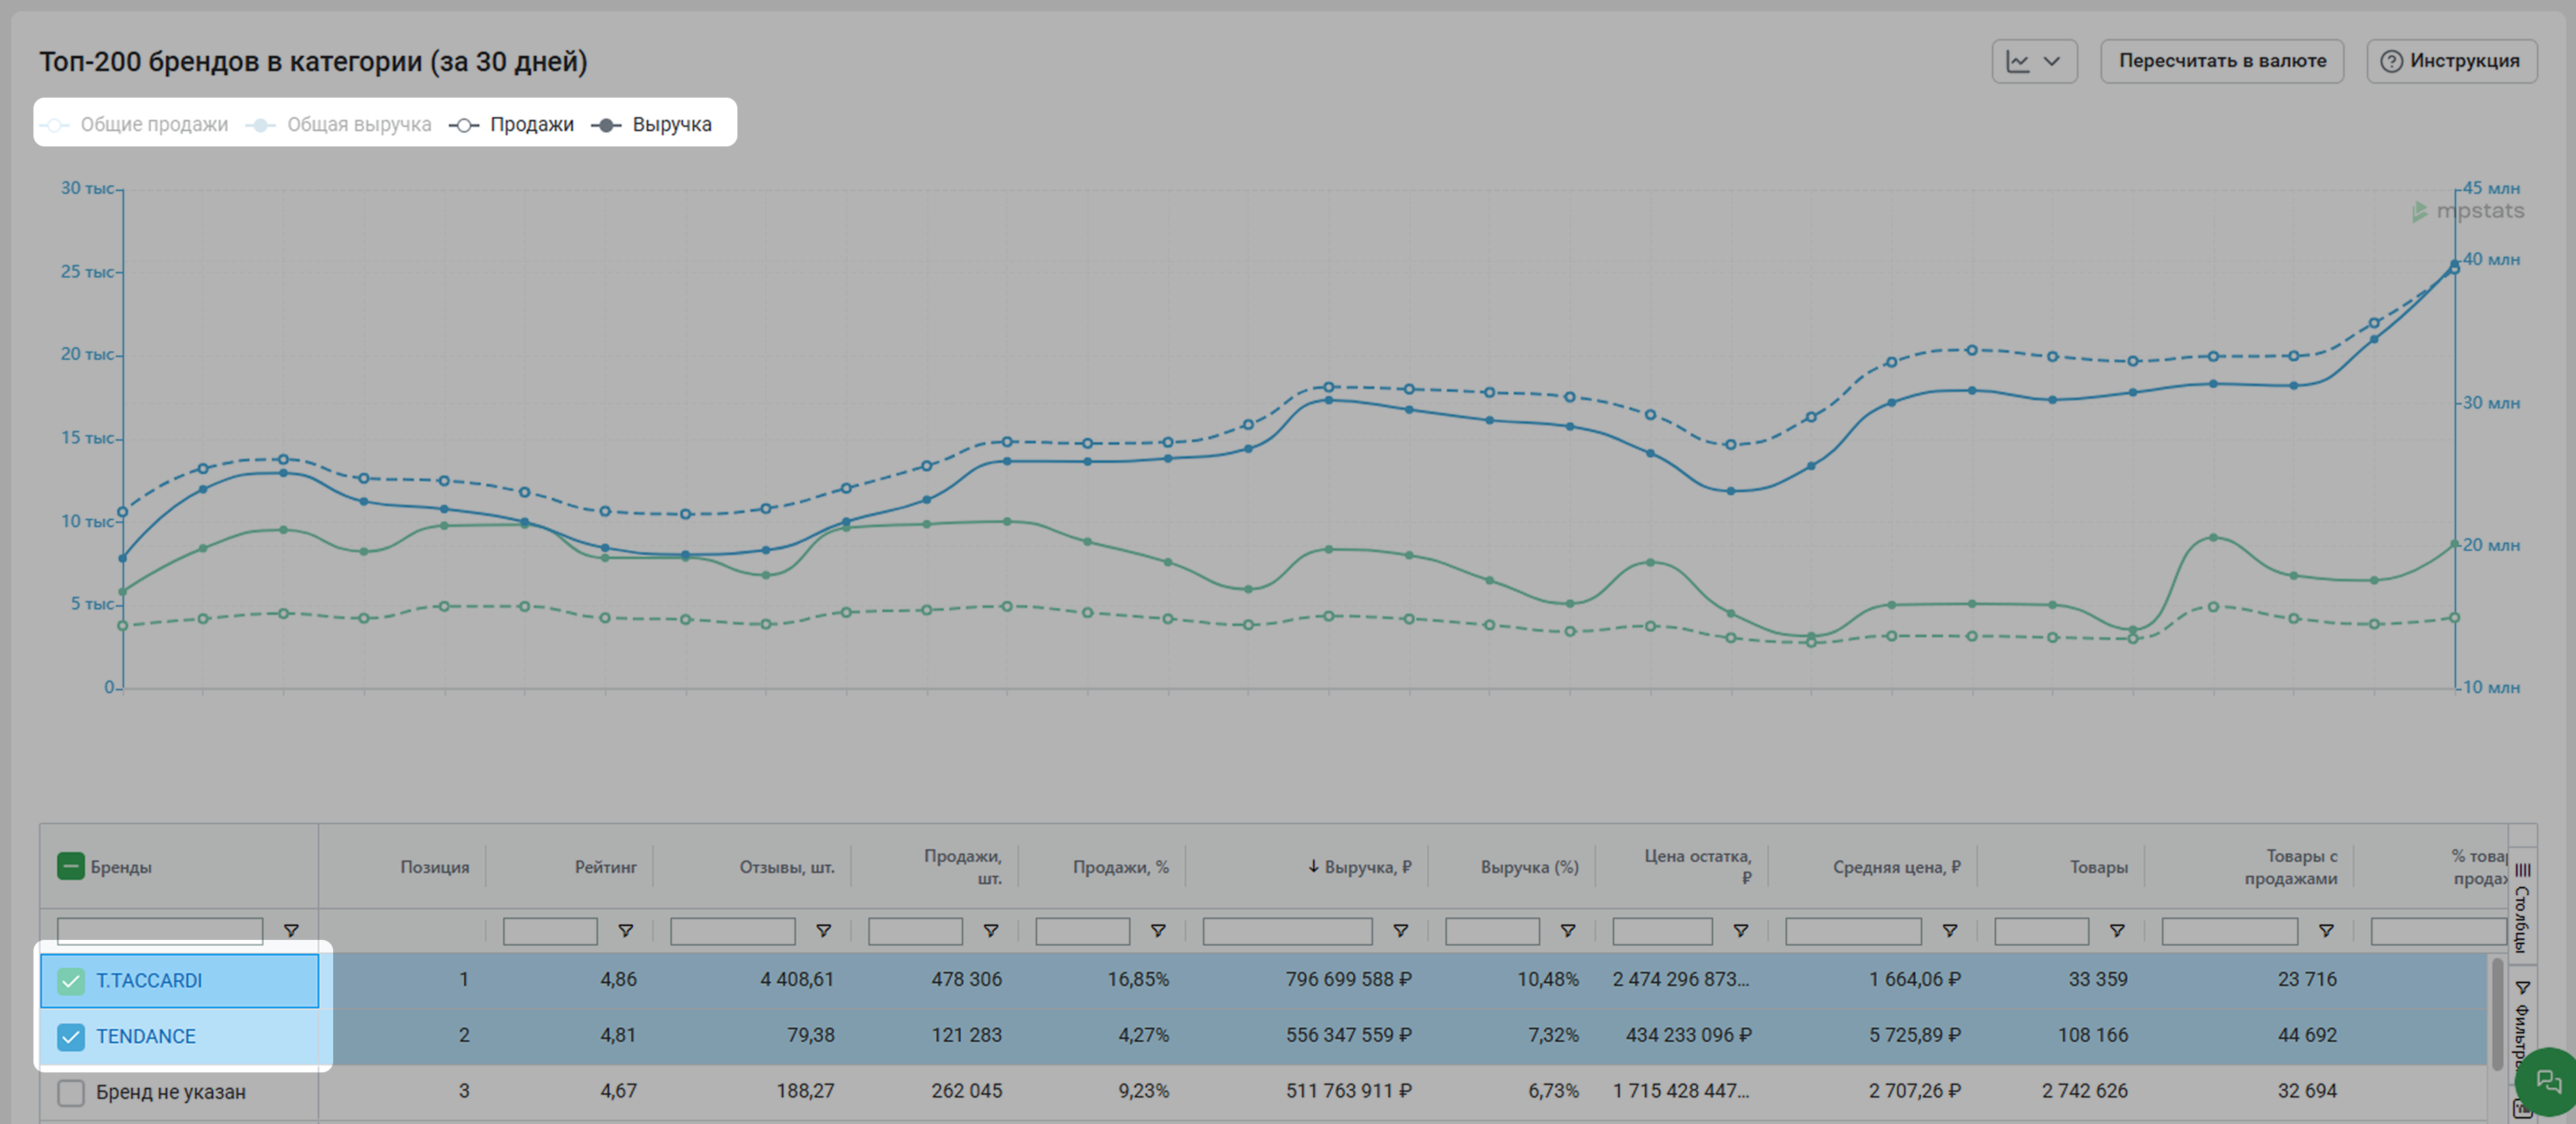2576x1124 pixels.
Task: Open the filter icon for Рейтинг column
Action: (625, 930)
